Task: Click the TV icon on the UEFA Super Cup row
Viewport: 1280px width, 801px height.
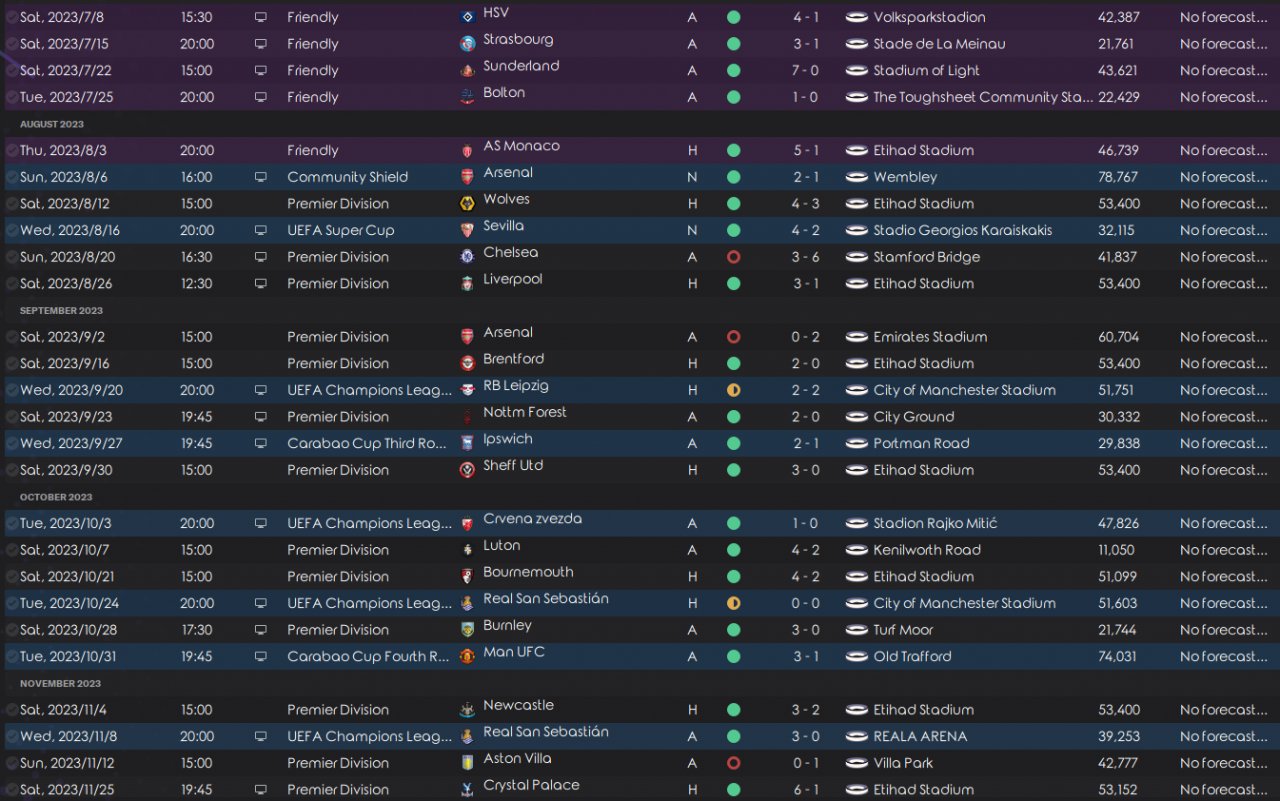Action: (x=261, y=230)
